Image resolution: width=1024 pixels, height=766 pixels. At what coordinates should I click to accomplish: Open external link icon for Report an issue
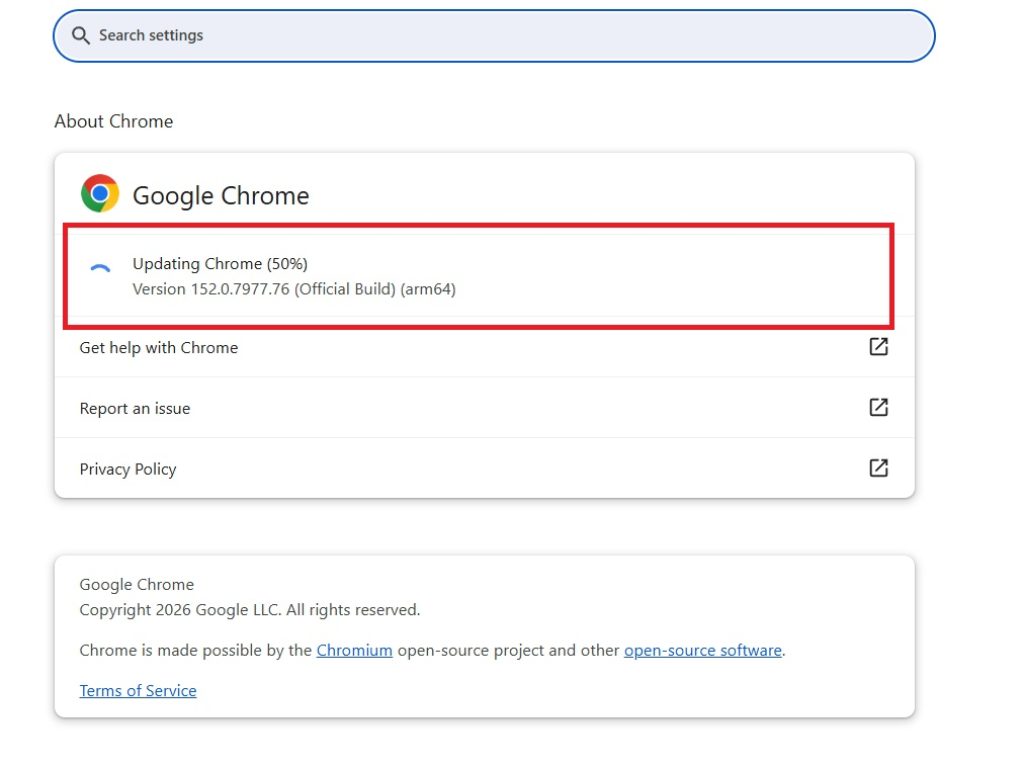click(878, 407)
